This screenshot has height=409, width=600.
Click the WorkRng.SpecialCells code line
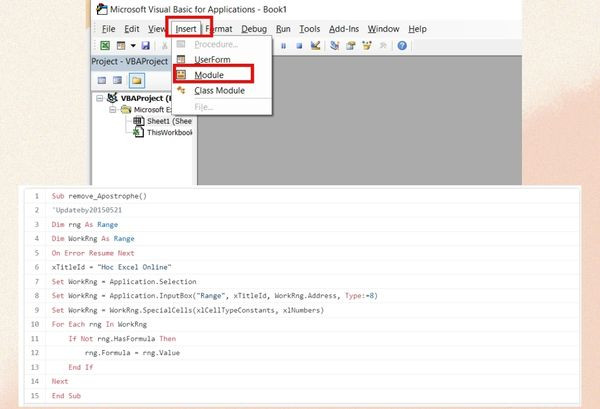click(188, 310)
